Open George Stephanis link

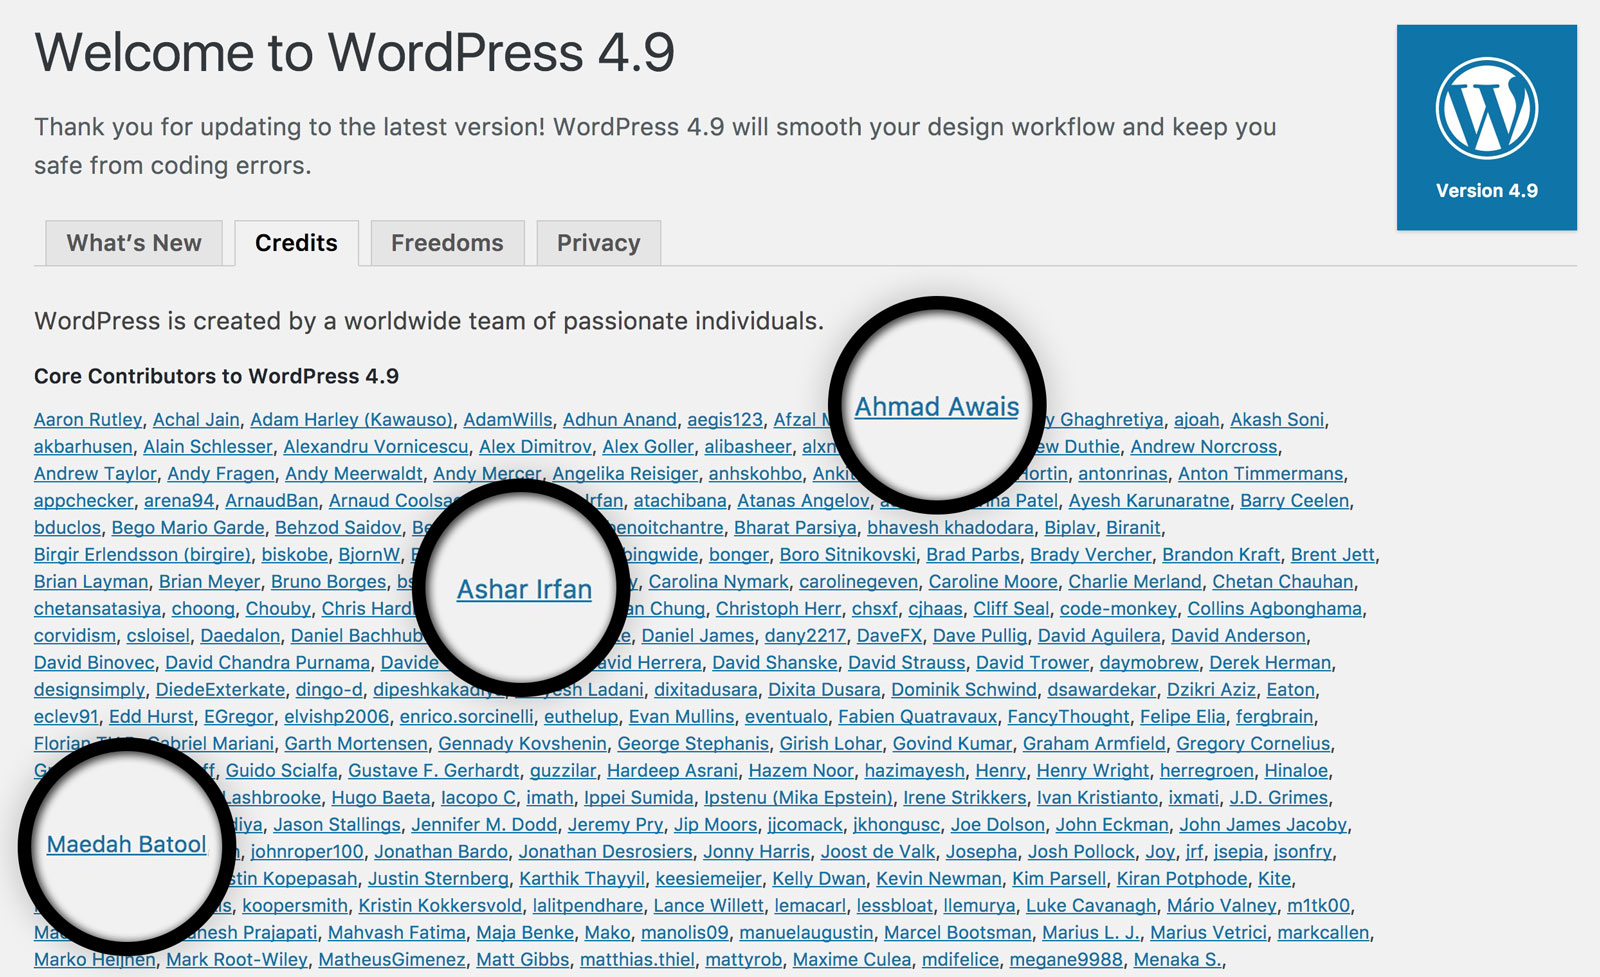(x=693, y=744)
